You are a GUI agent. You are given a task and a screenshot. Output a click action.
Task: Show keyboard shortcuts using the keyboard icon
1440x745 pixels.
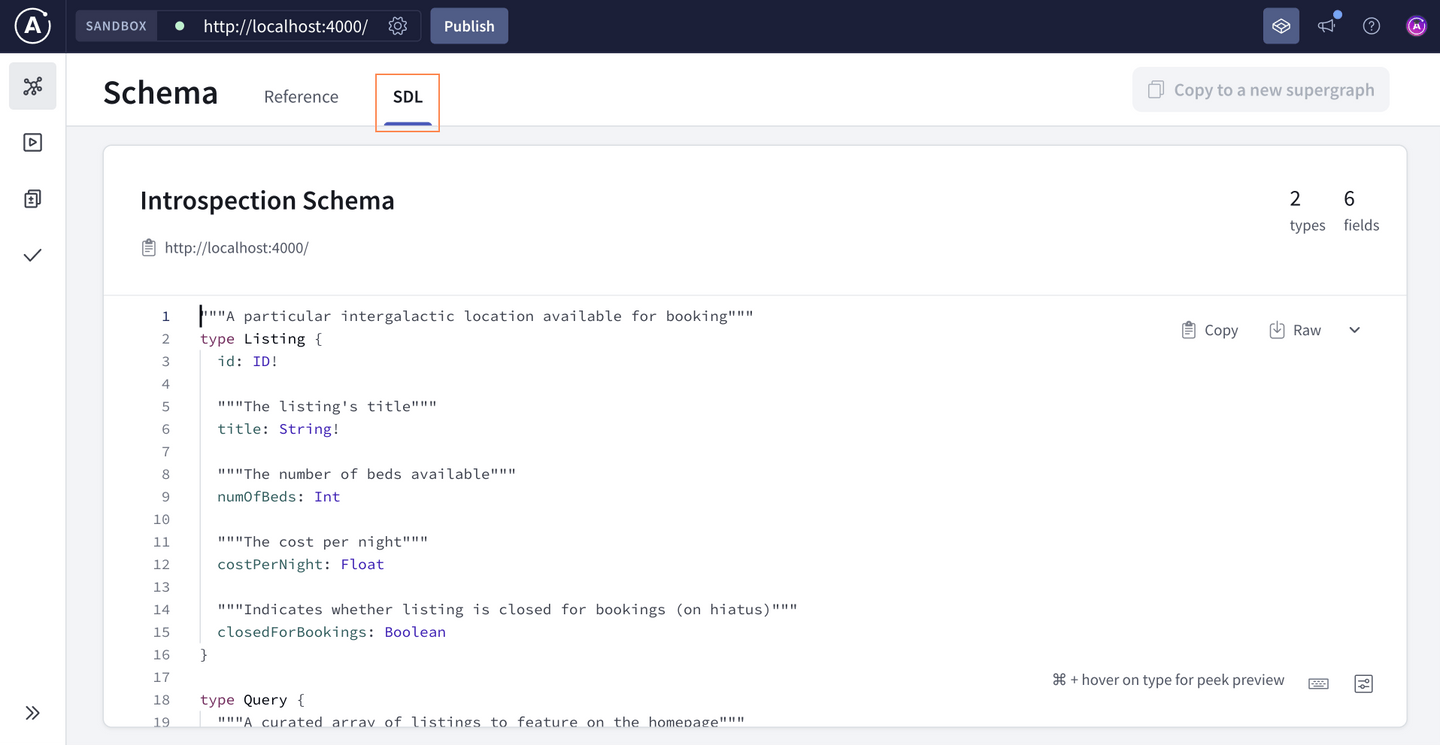click(1318, 683)
